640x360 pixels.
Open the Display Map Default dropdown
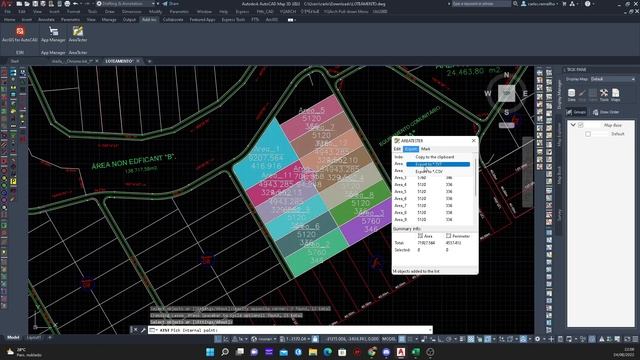613,79
